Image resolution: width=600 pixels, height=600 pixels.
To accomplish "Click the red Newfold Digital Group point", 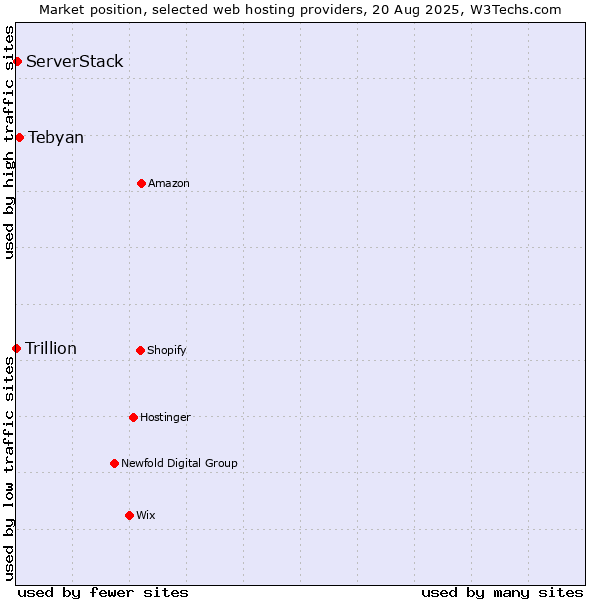I will tap(114, 464).
